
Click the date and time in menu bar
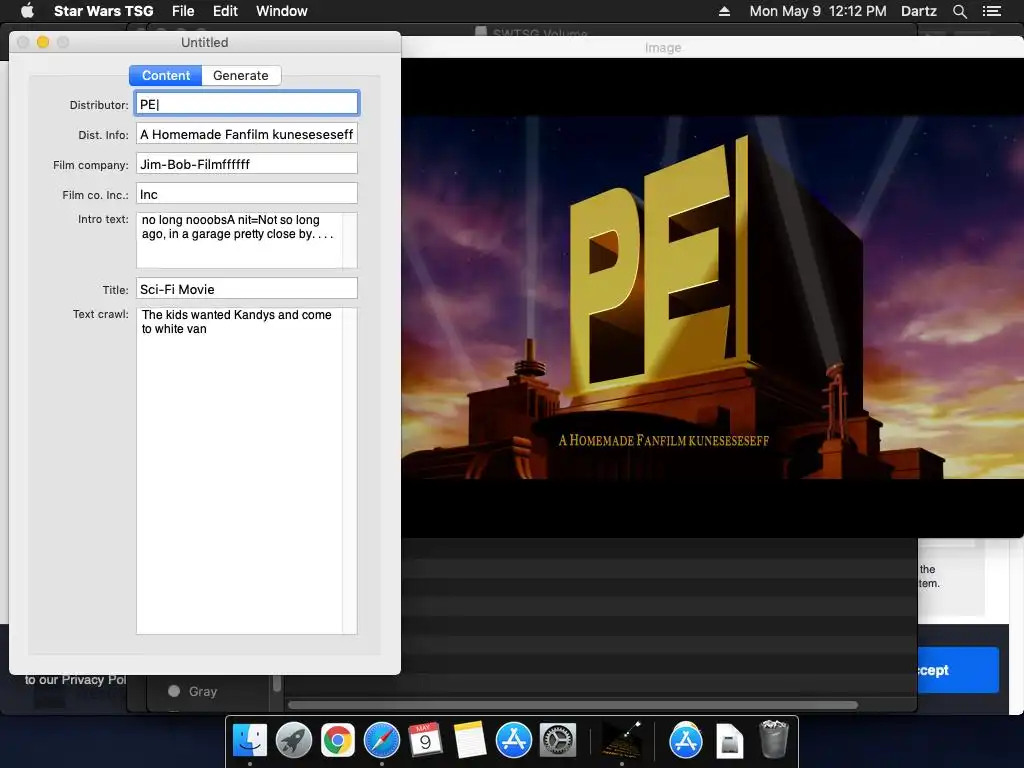point(818,11)
